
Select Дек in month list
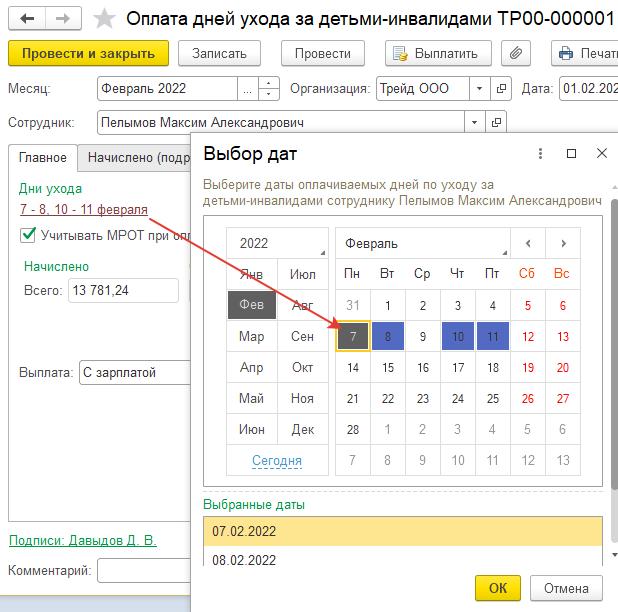coord(303,429)
